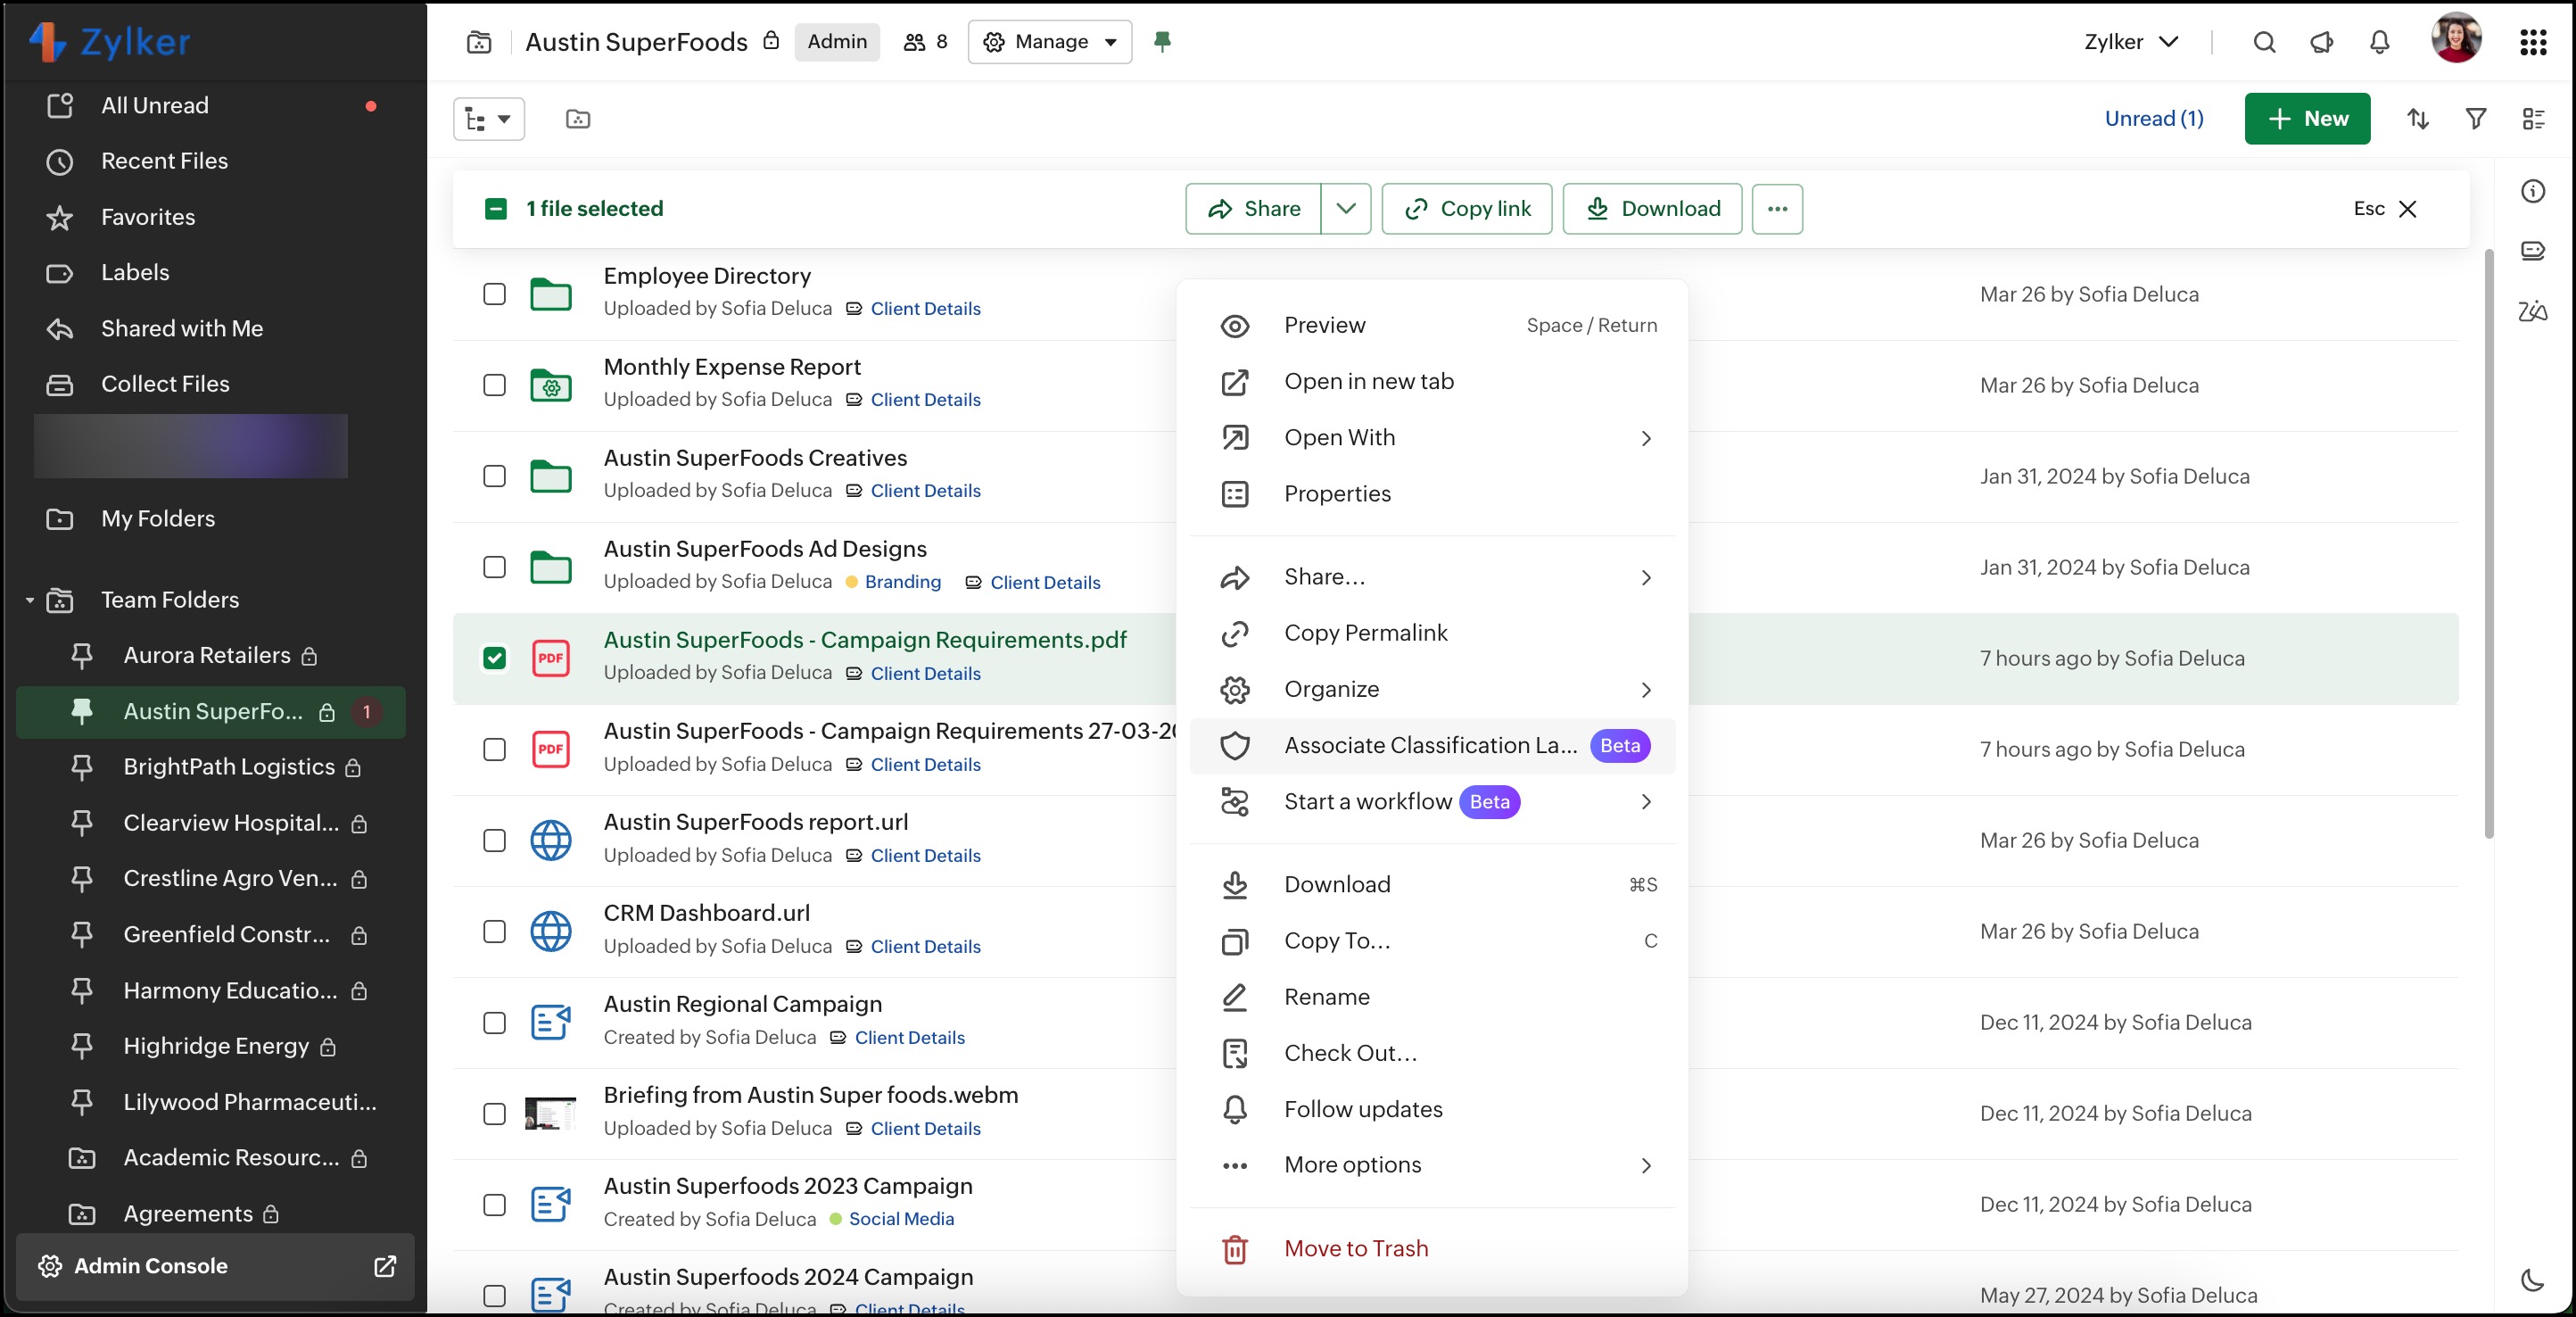
Task: Open BrightPath Logistics team folder
Action: pyautogui.click(x=228, y=767)
